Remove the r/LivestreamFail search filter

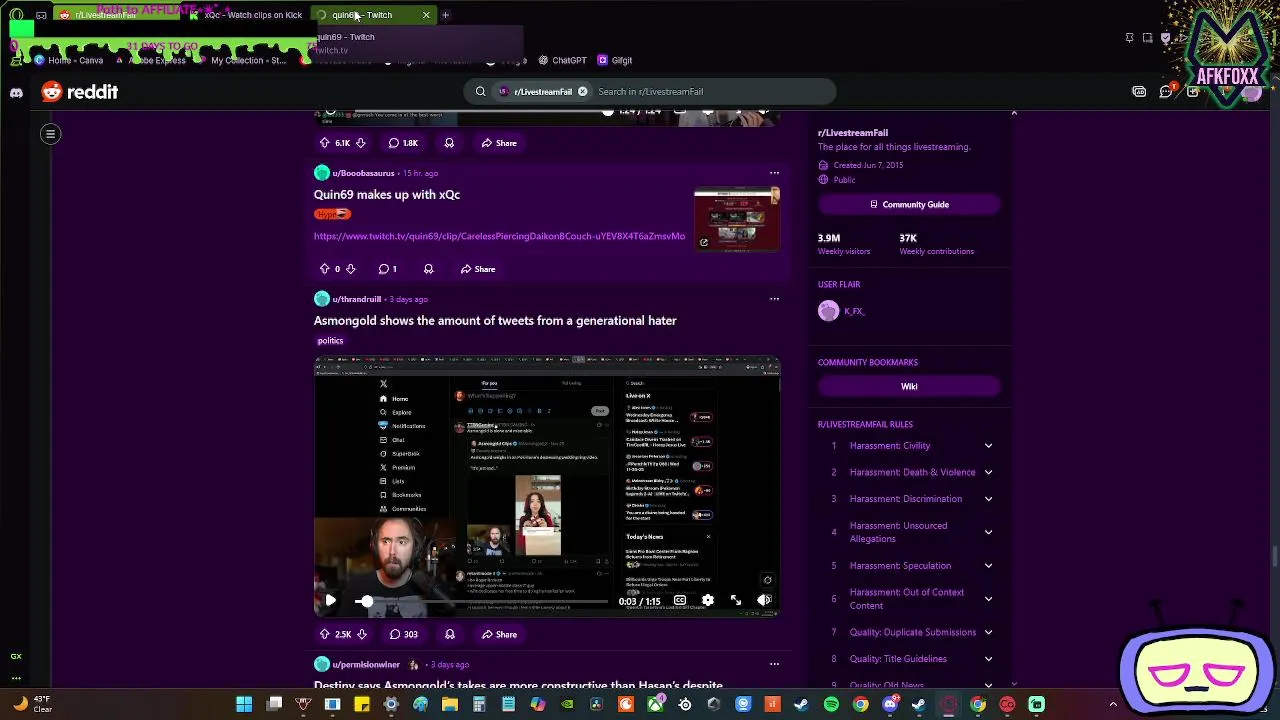(x=582, y=91)
